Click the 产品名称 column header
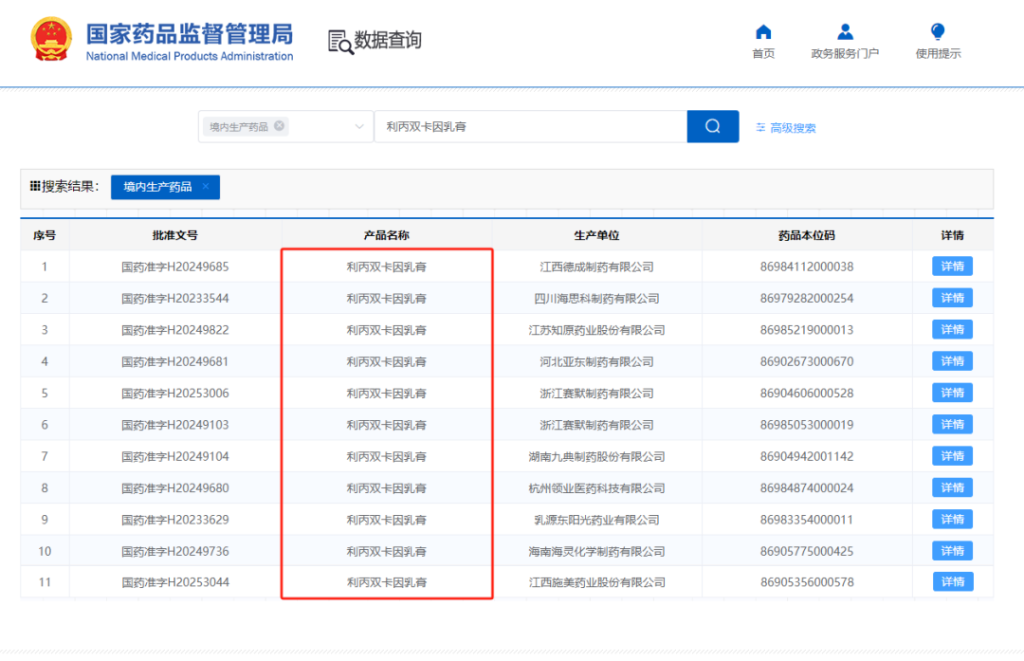Image resolution: width=1024 pixels, height=661 pixels. click(x=387, y=235)
